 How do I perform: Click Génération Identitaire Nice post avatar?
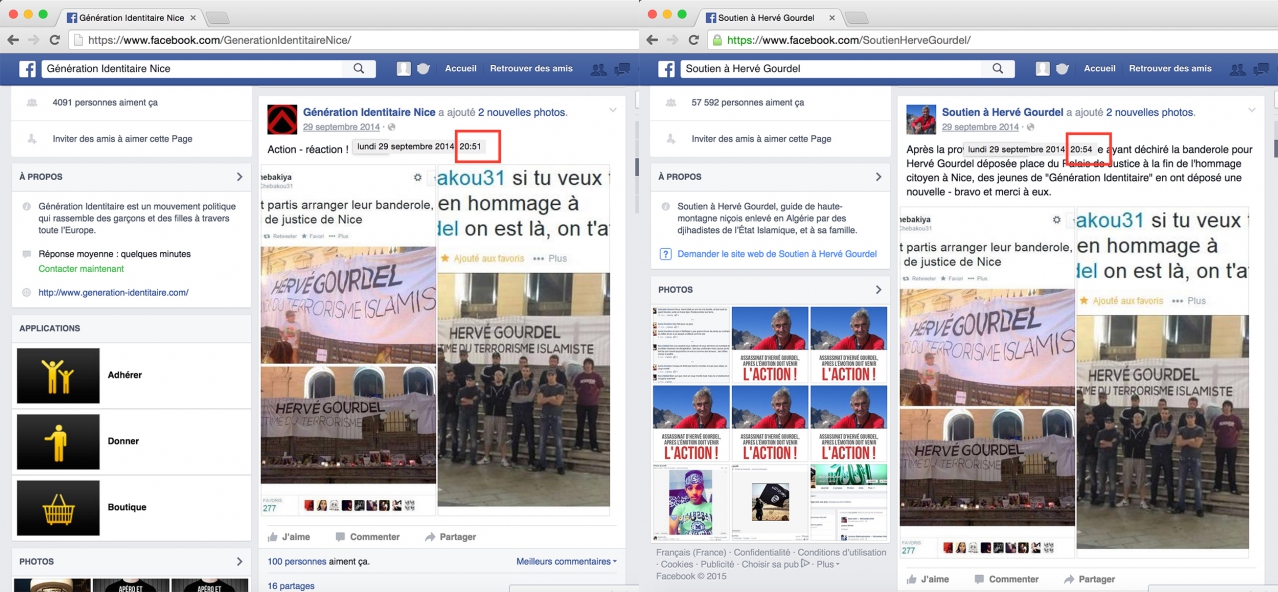[x=282, y=119]
